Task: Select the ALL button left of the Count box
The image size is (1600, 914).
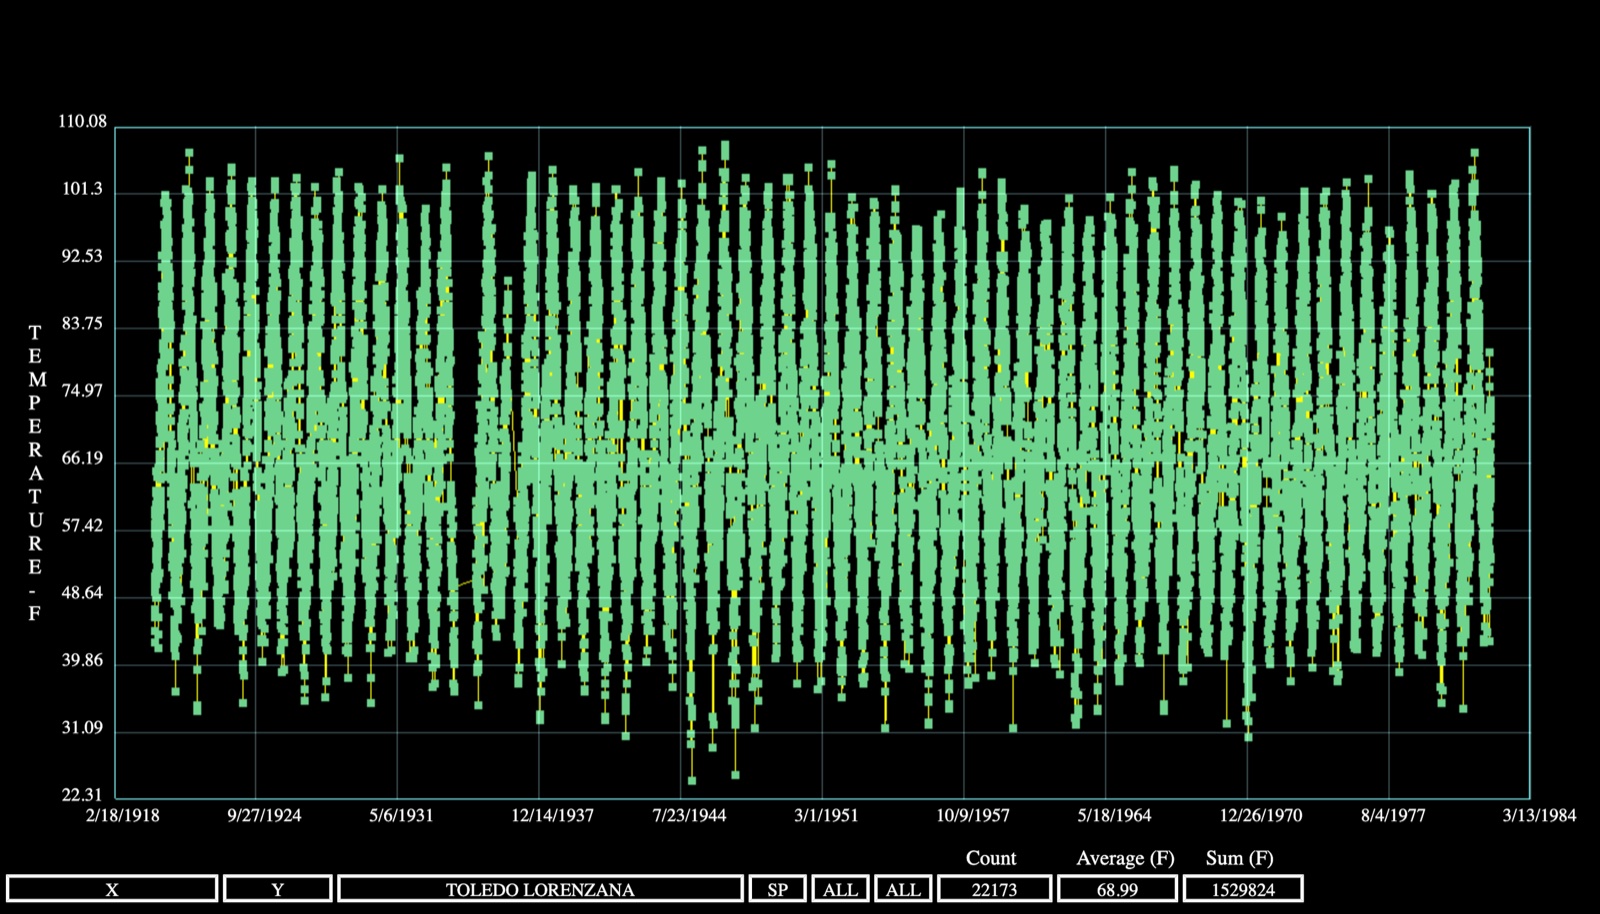Action: (x=903, y=889)
